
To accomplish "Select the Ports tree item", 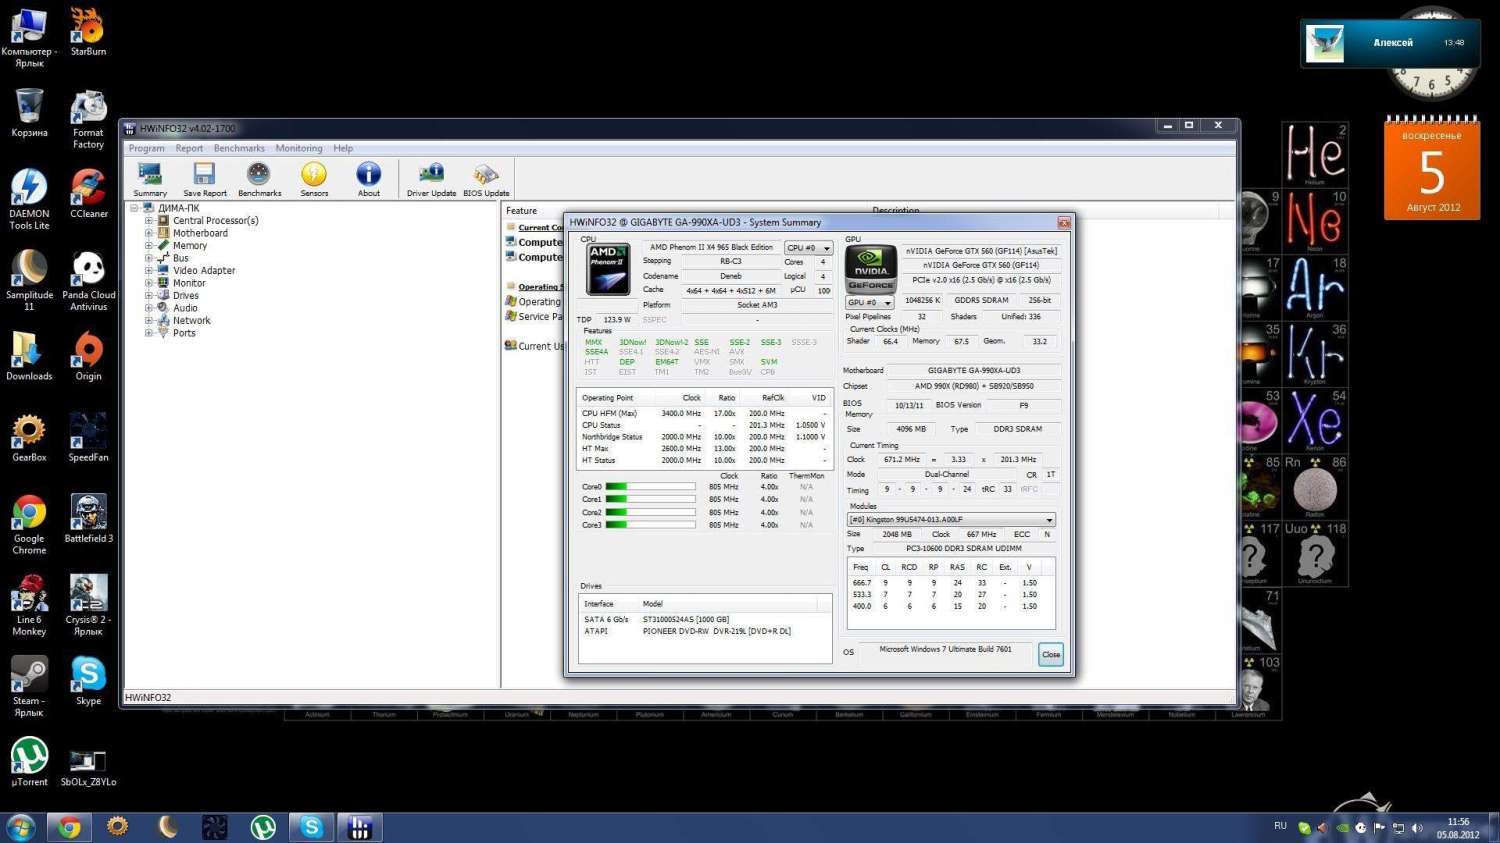I will pos(184,333).
